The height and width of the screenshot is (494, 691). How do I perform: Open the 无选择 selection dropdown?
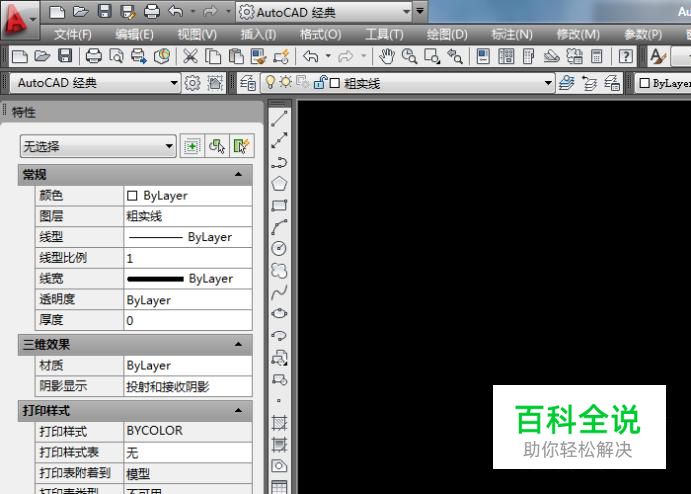[98, 146]
